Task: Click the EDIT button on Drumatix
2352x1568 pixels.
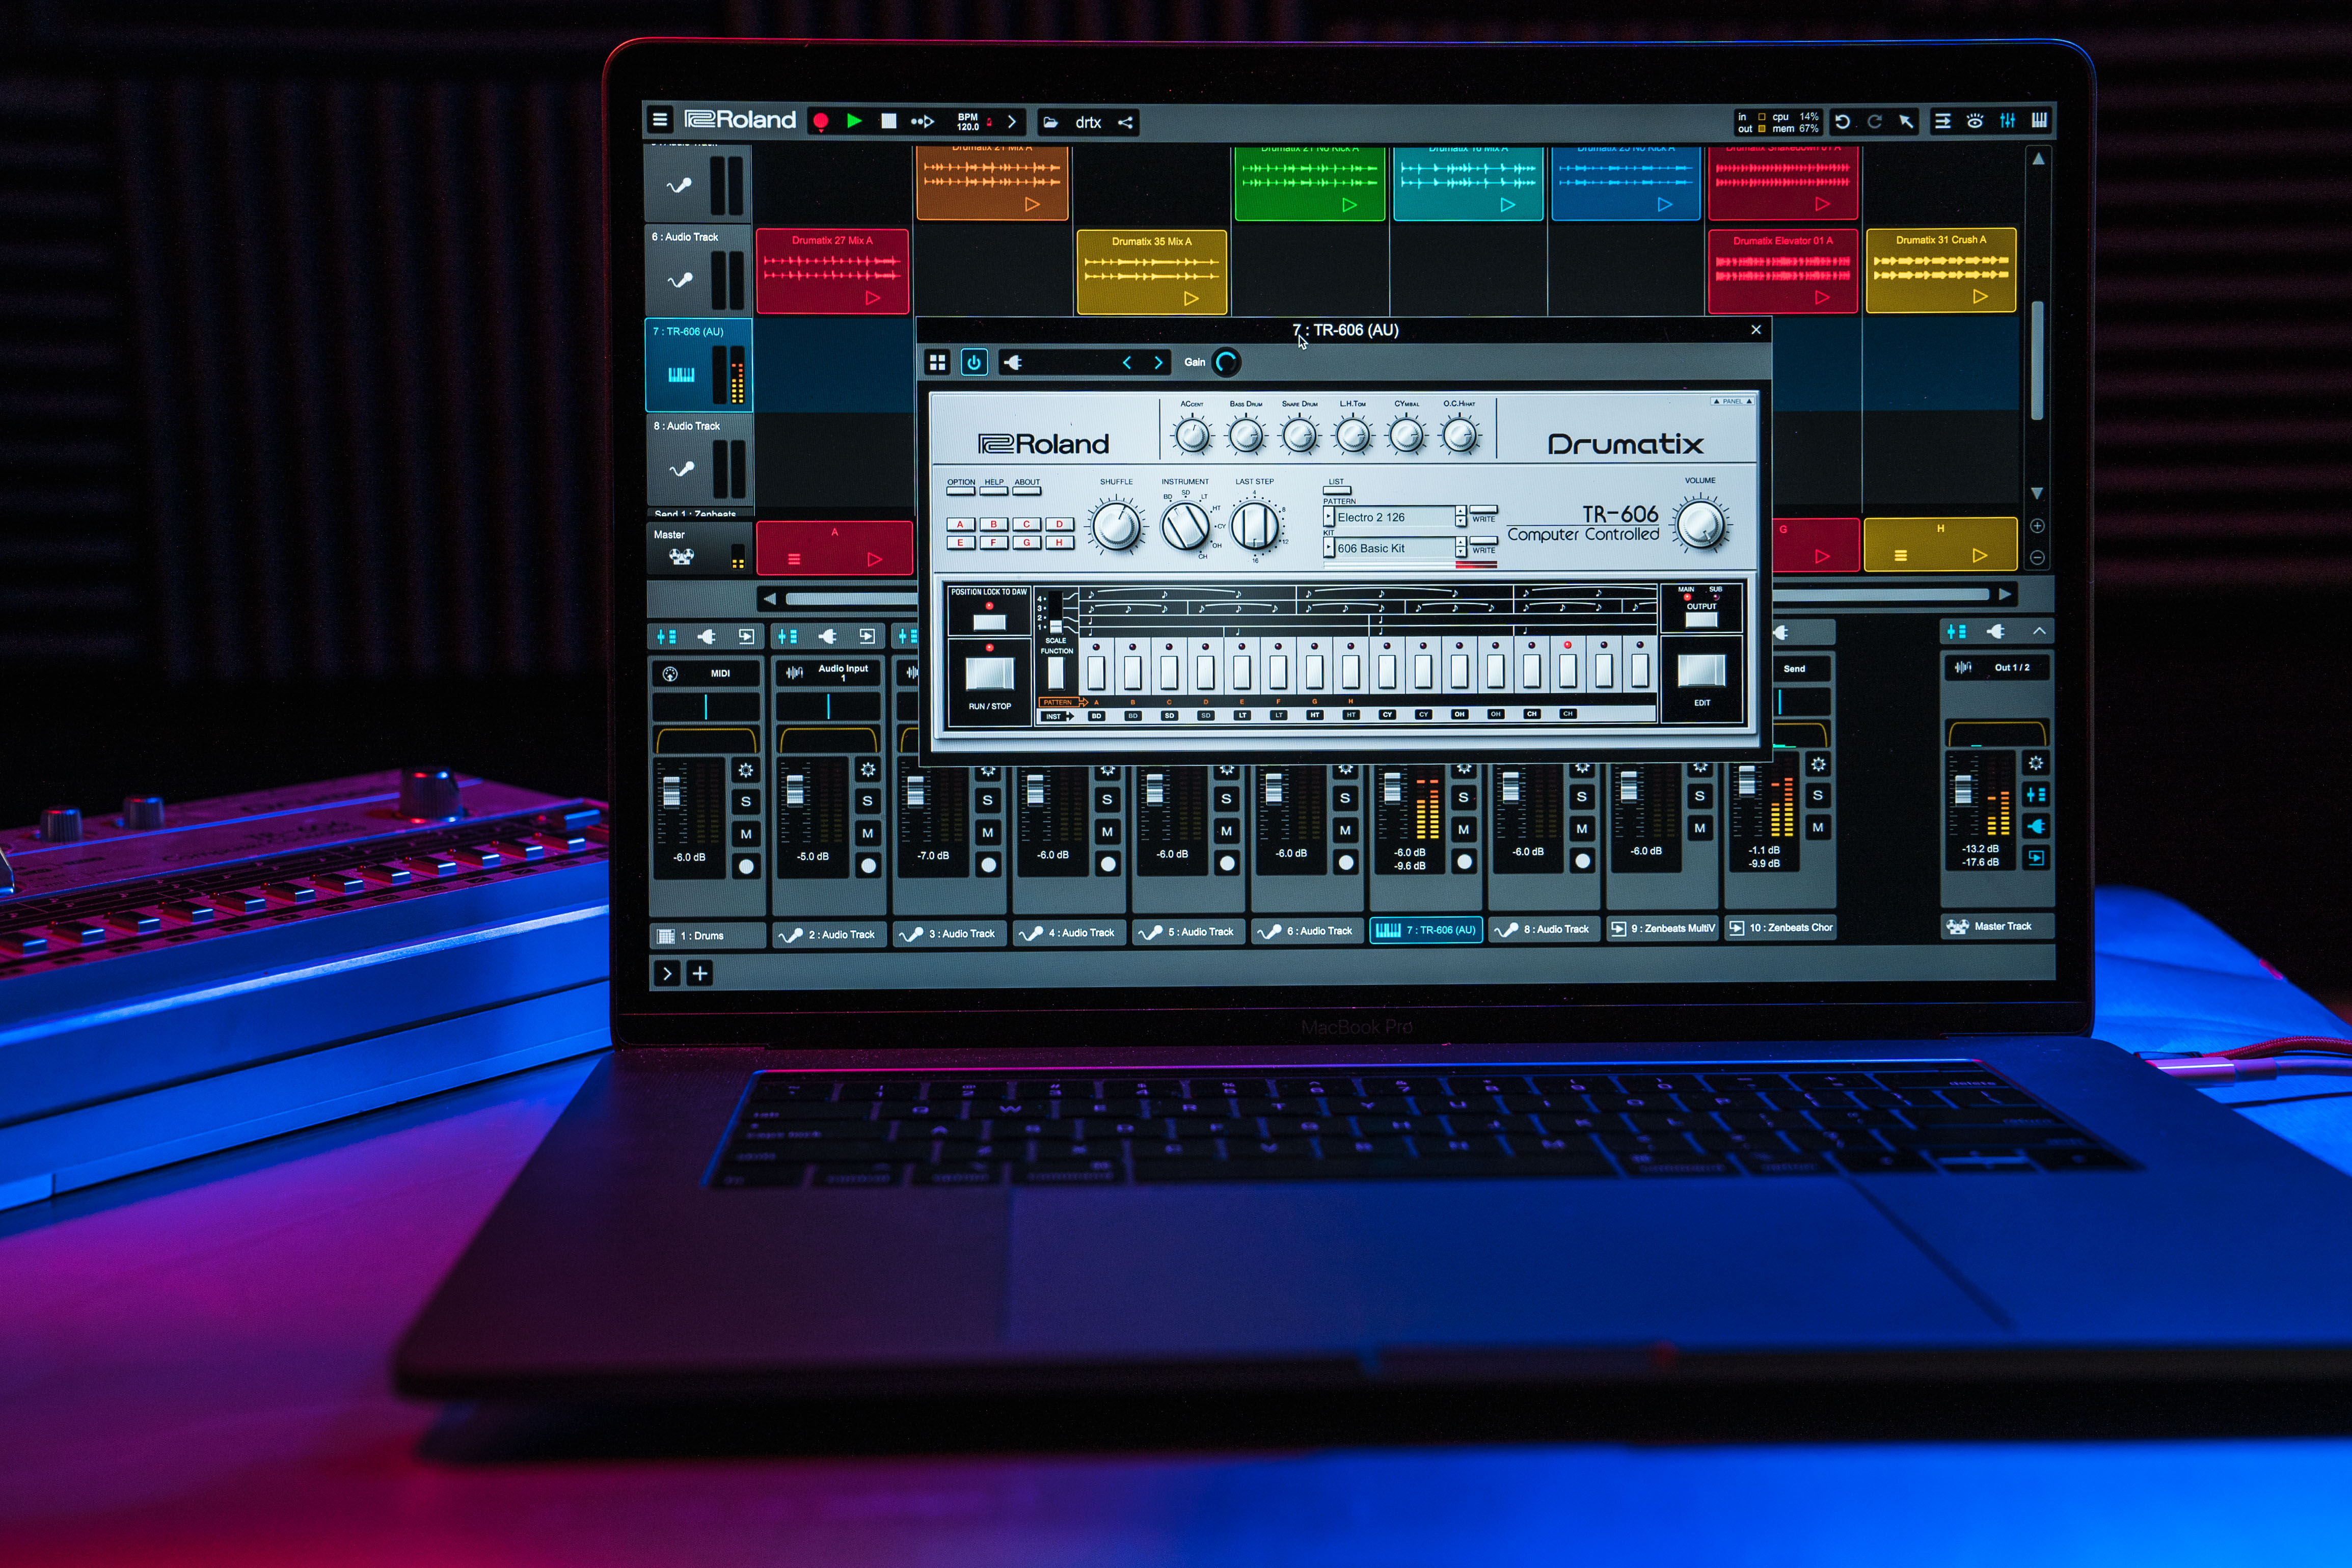Action: pyautogui.click(x=1701, y=671)
